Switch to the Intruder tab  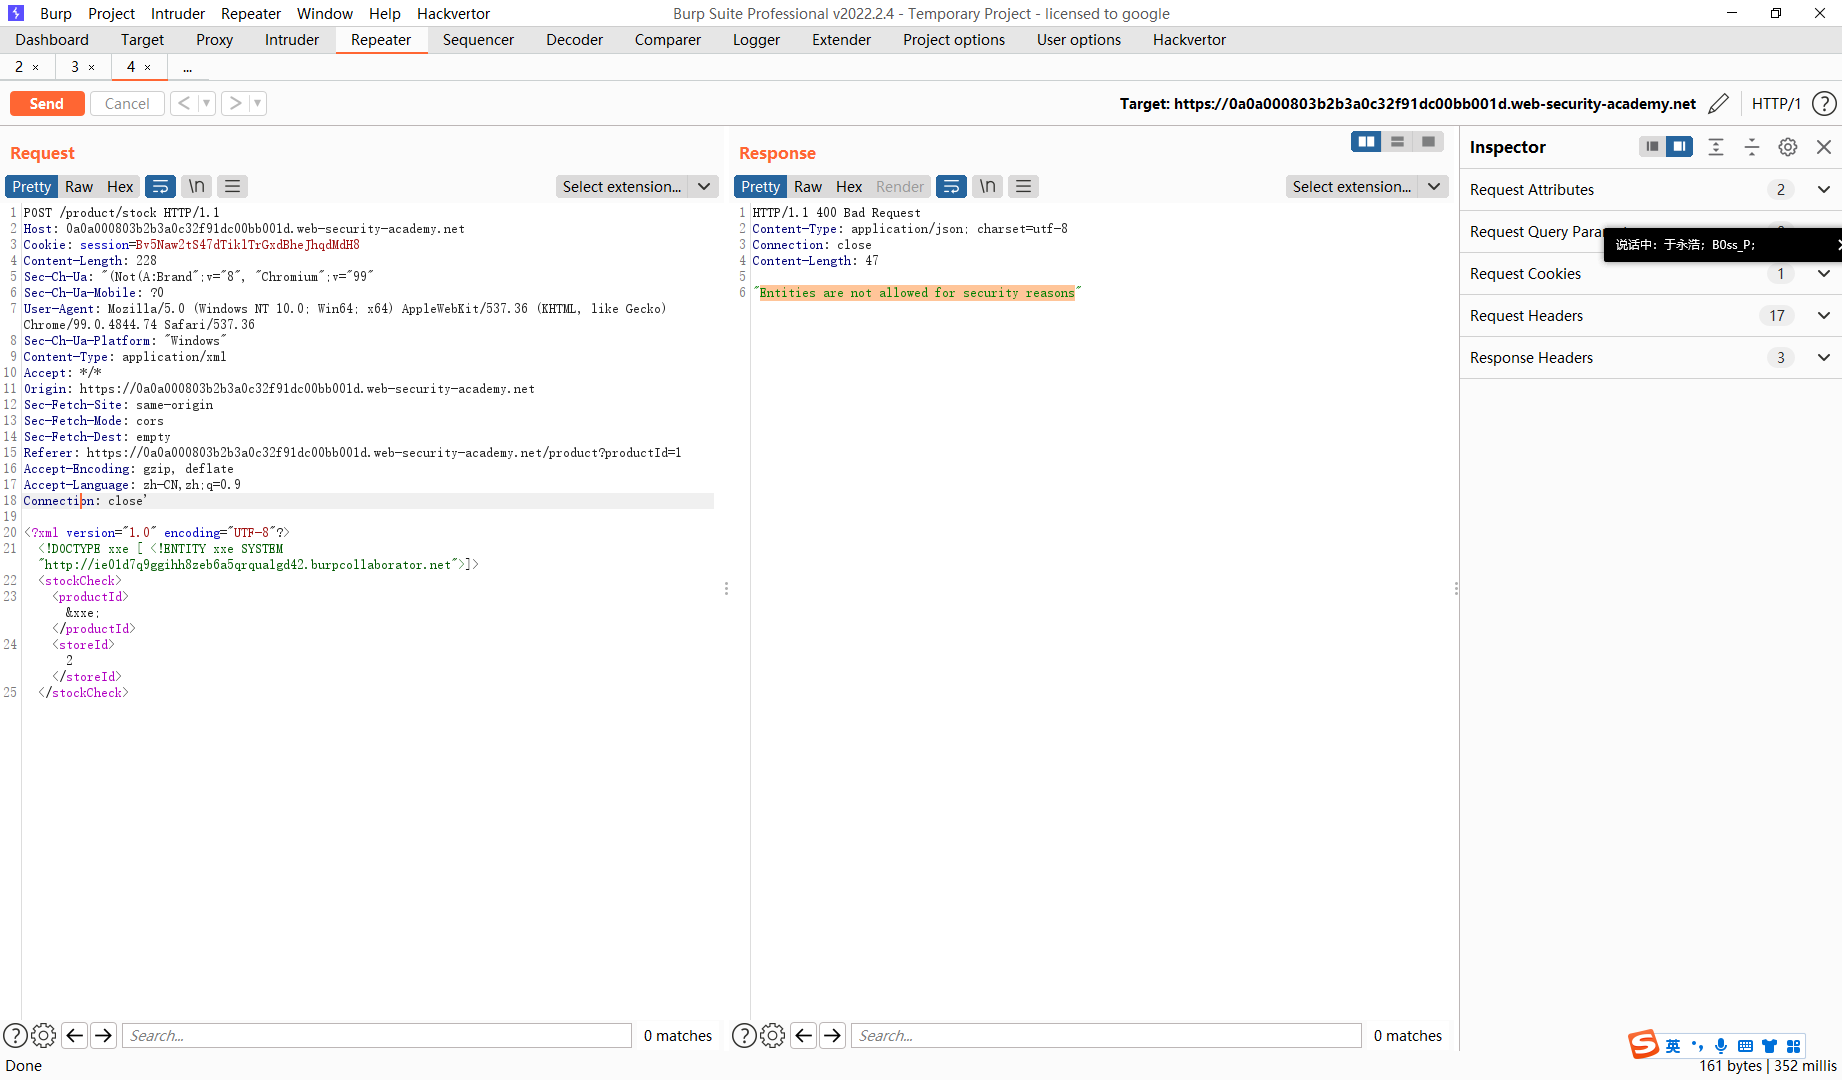(292, 40)
